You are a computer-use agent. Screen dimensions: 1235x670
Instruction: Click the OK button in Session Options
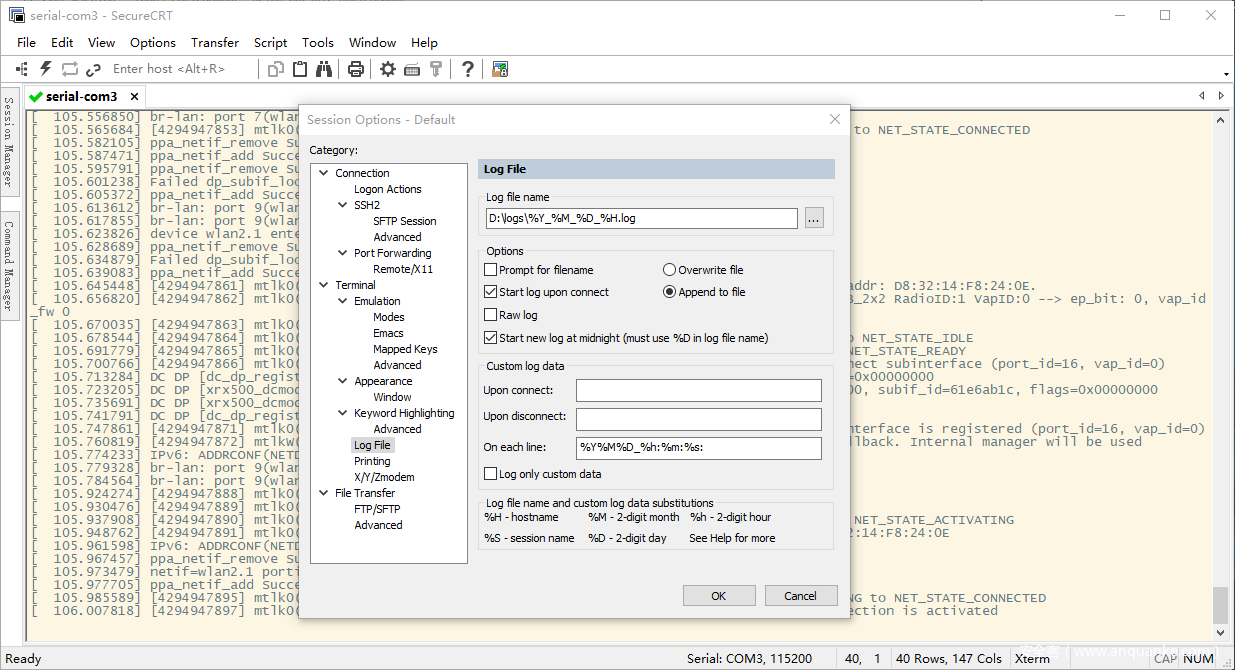pyautogui.click(x=718, y=596)
